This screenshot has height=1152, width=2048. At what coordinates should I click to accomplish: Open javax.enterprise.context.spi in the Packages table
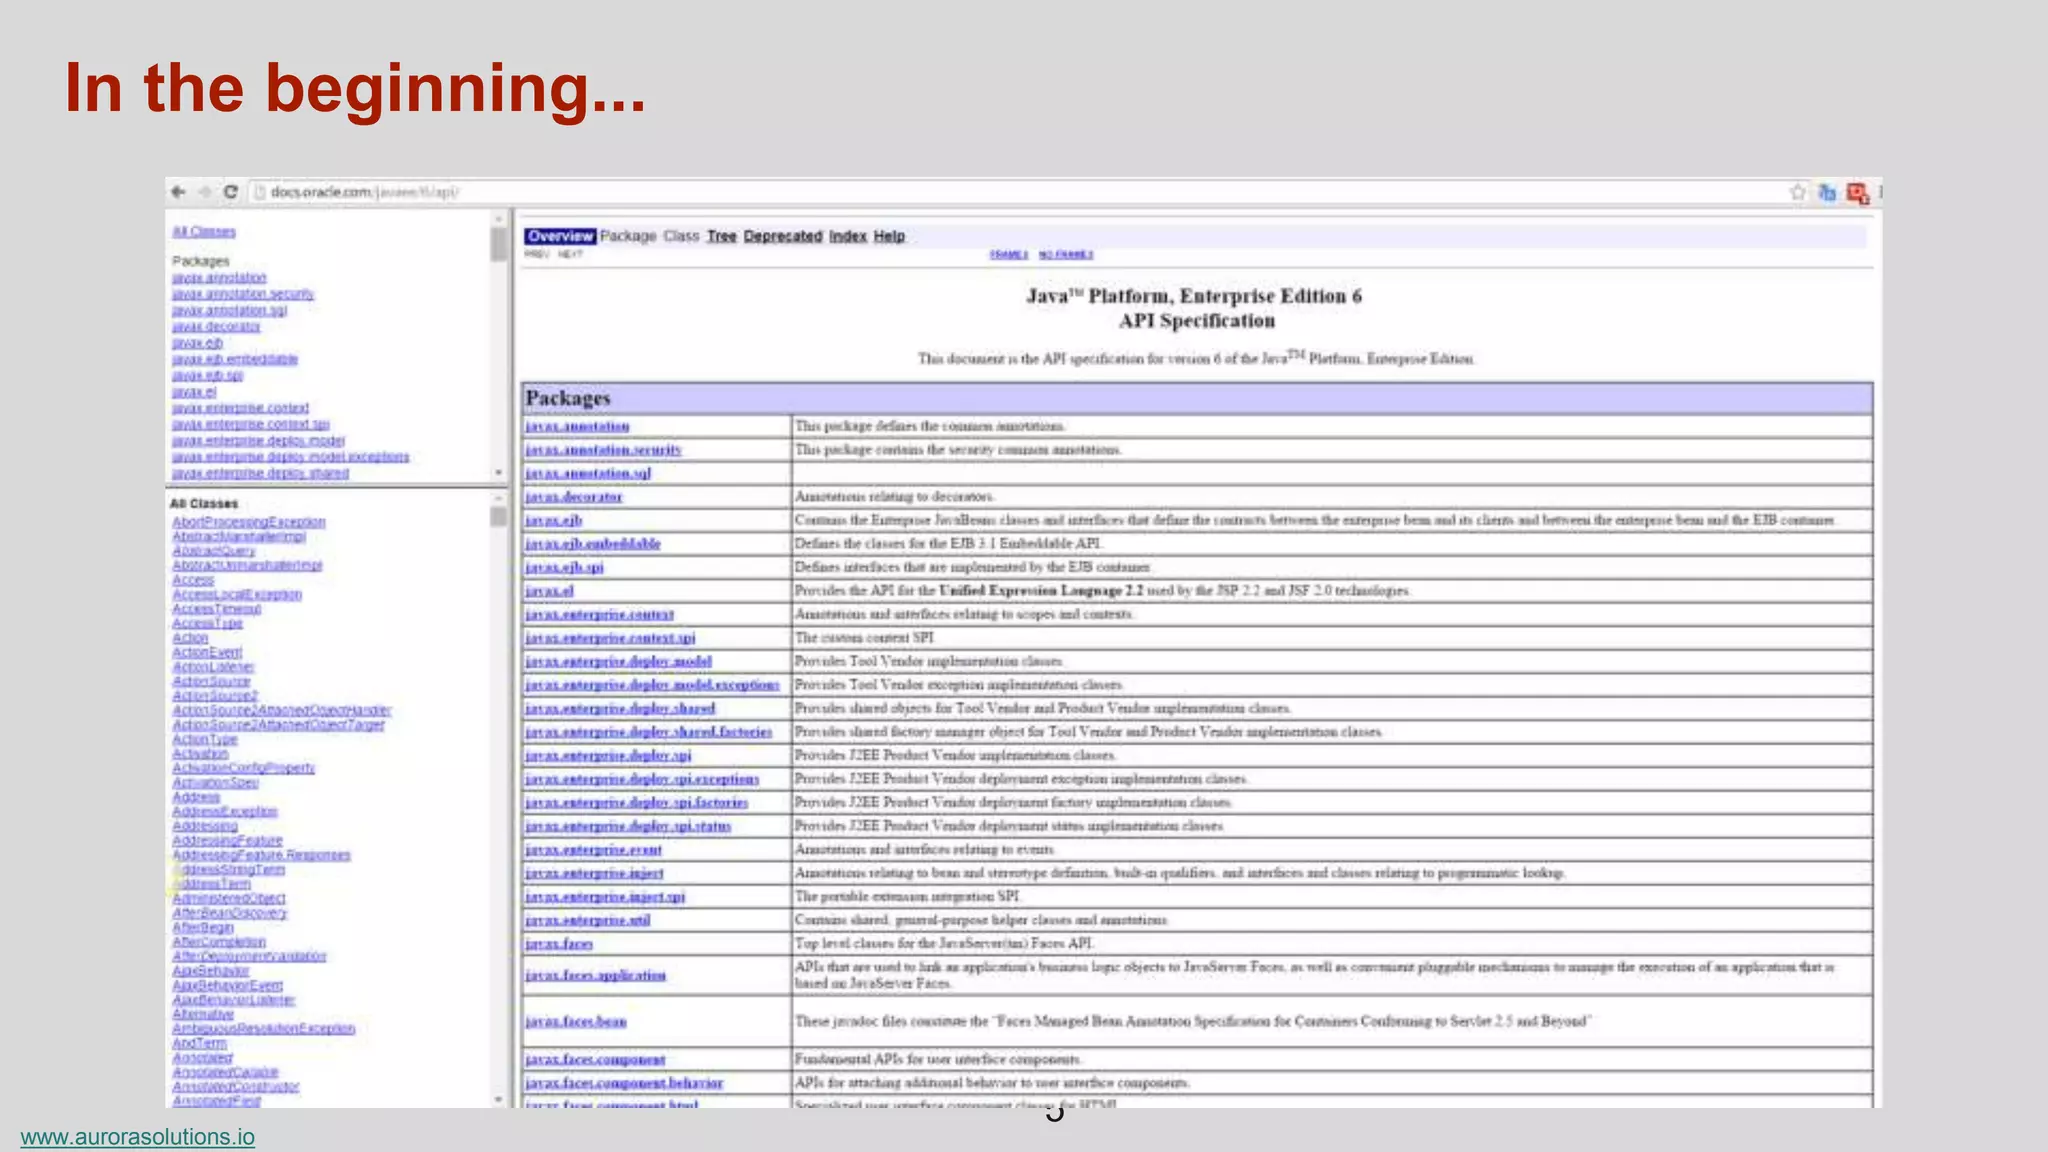click(x=610, y=638)
